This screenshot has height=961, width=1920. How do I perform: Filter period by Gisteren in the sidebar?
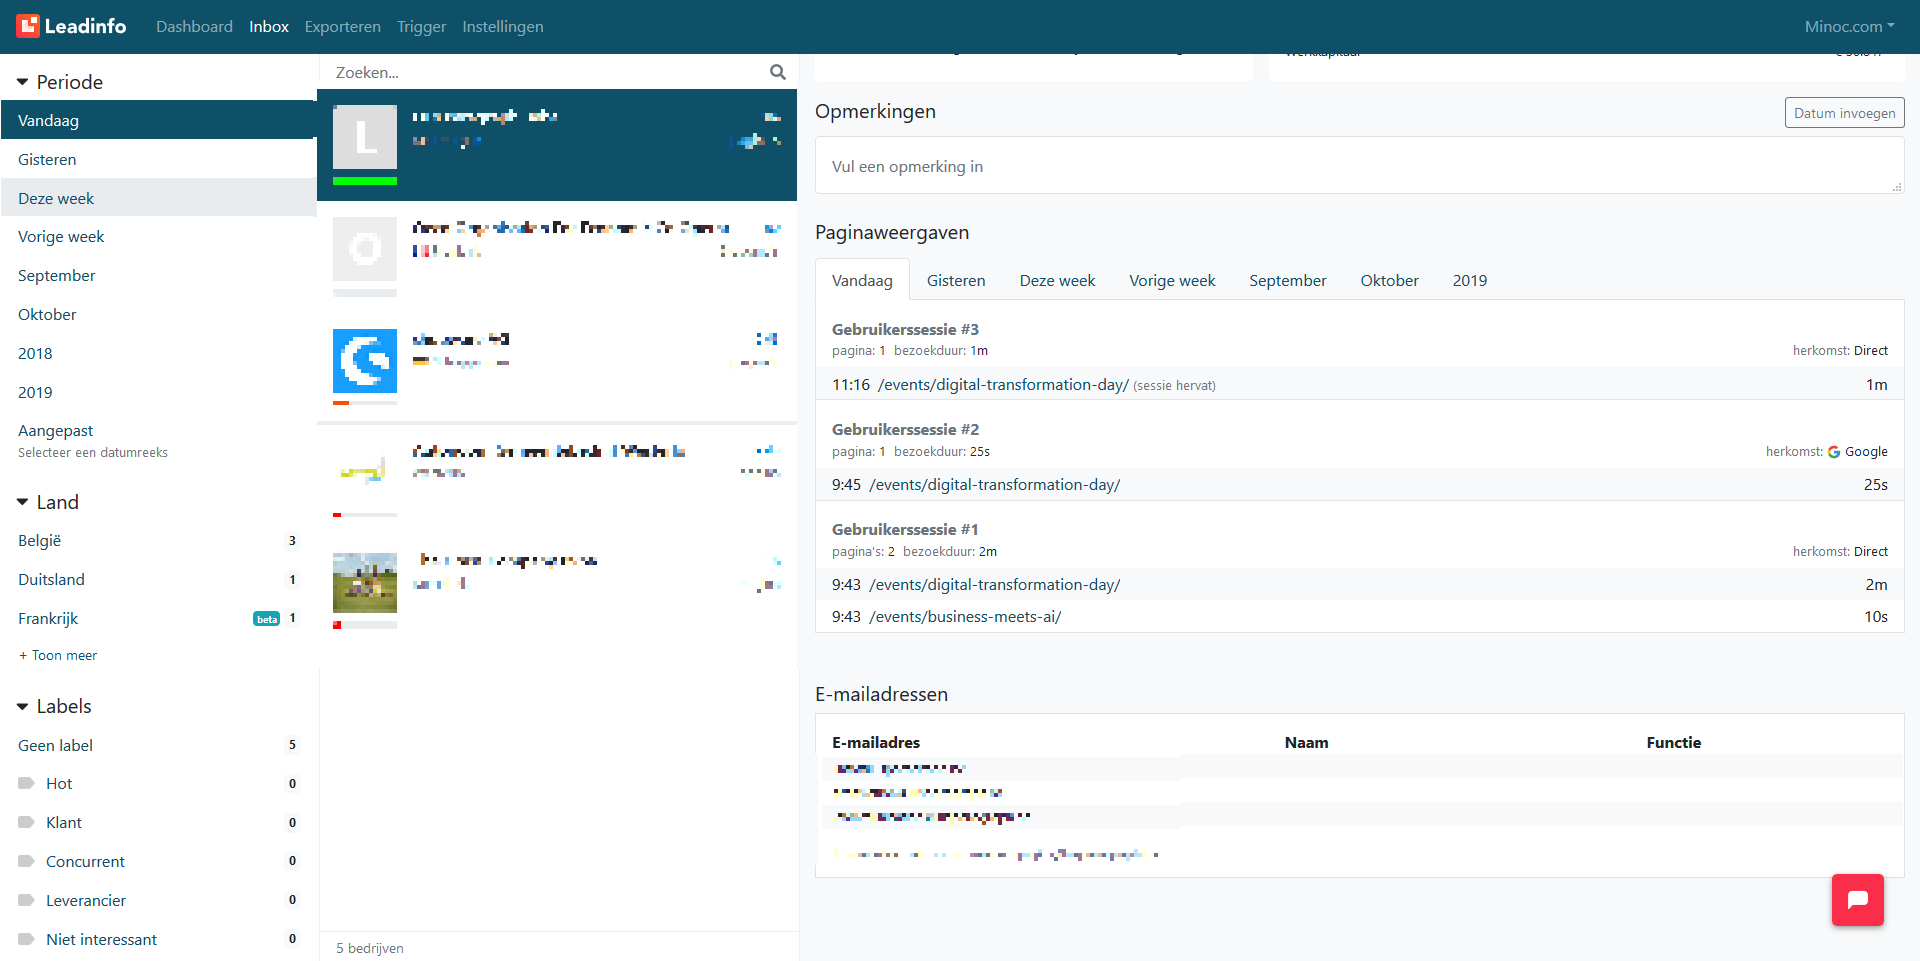click(x=159, y=159)
